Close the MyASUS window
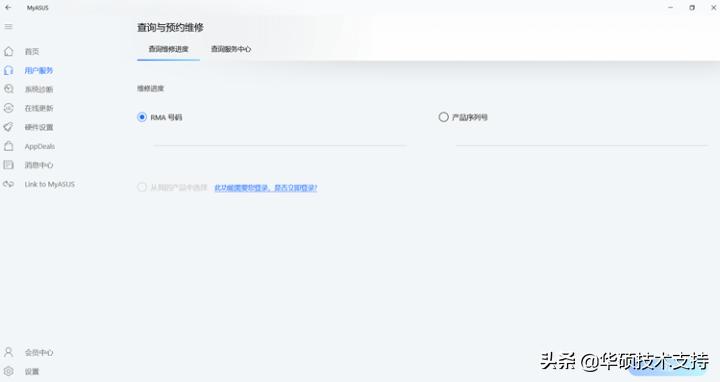Viewport: 720px width, 382px height. 714,8
